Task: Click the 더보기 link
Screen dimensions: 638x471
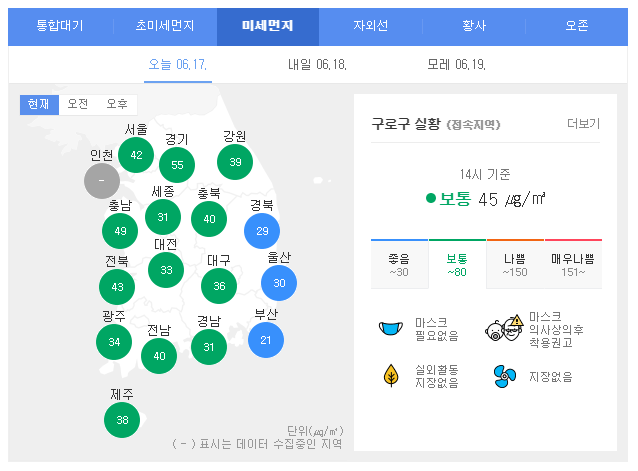Action: (x=583, y=124)
